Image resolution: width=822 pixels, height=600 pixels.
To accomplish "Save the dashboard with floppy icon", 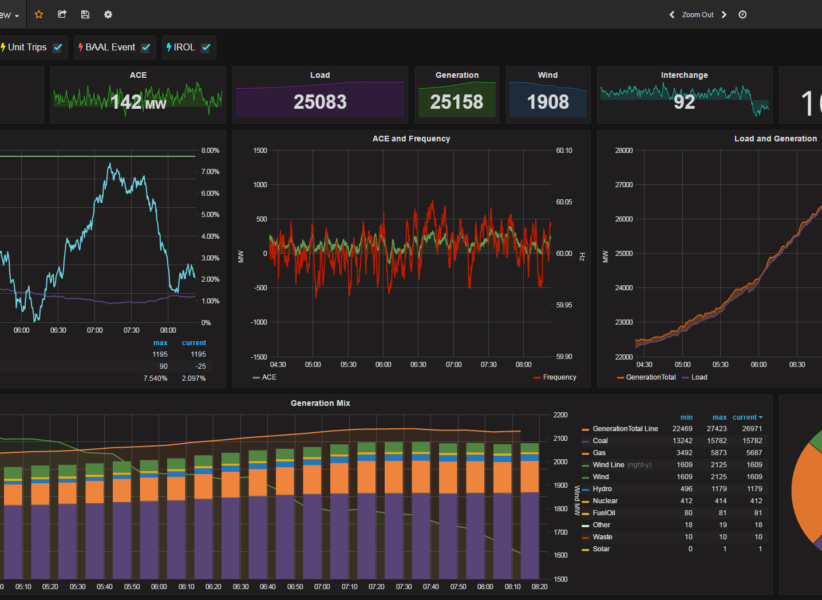I will (85, 14).
